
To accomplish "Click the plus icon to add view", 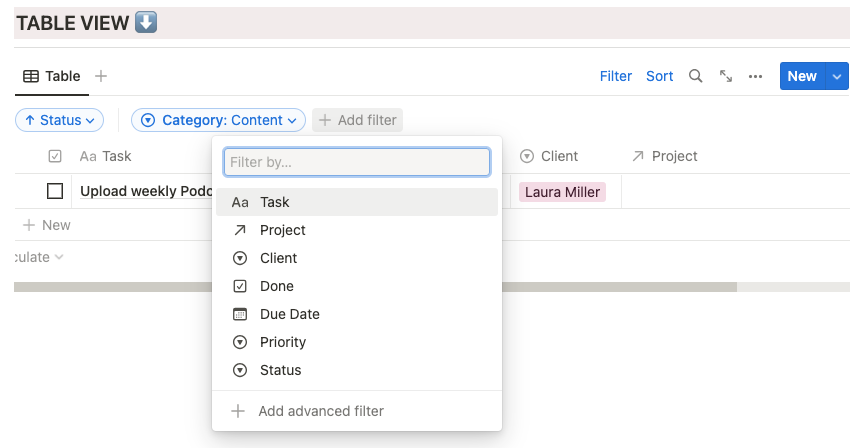I will 101,76.
